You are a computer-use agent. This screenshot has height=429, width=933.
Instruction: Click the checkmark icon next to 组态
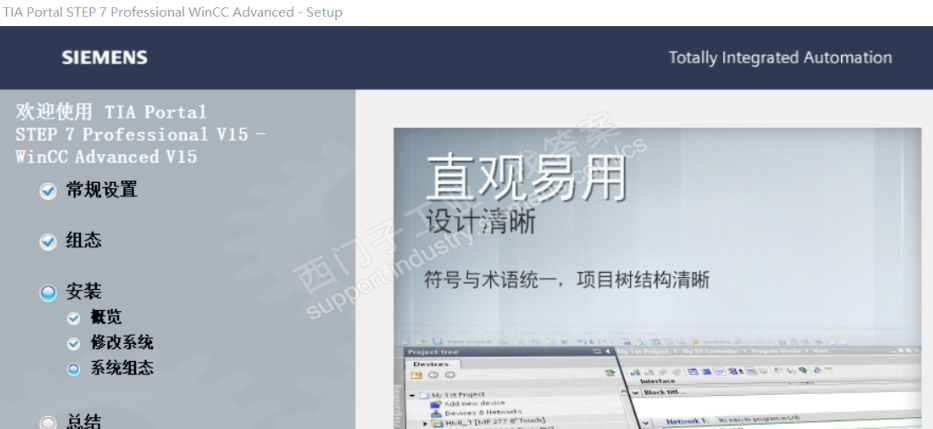point(48,242)
